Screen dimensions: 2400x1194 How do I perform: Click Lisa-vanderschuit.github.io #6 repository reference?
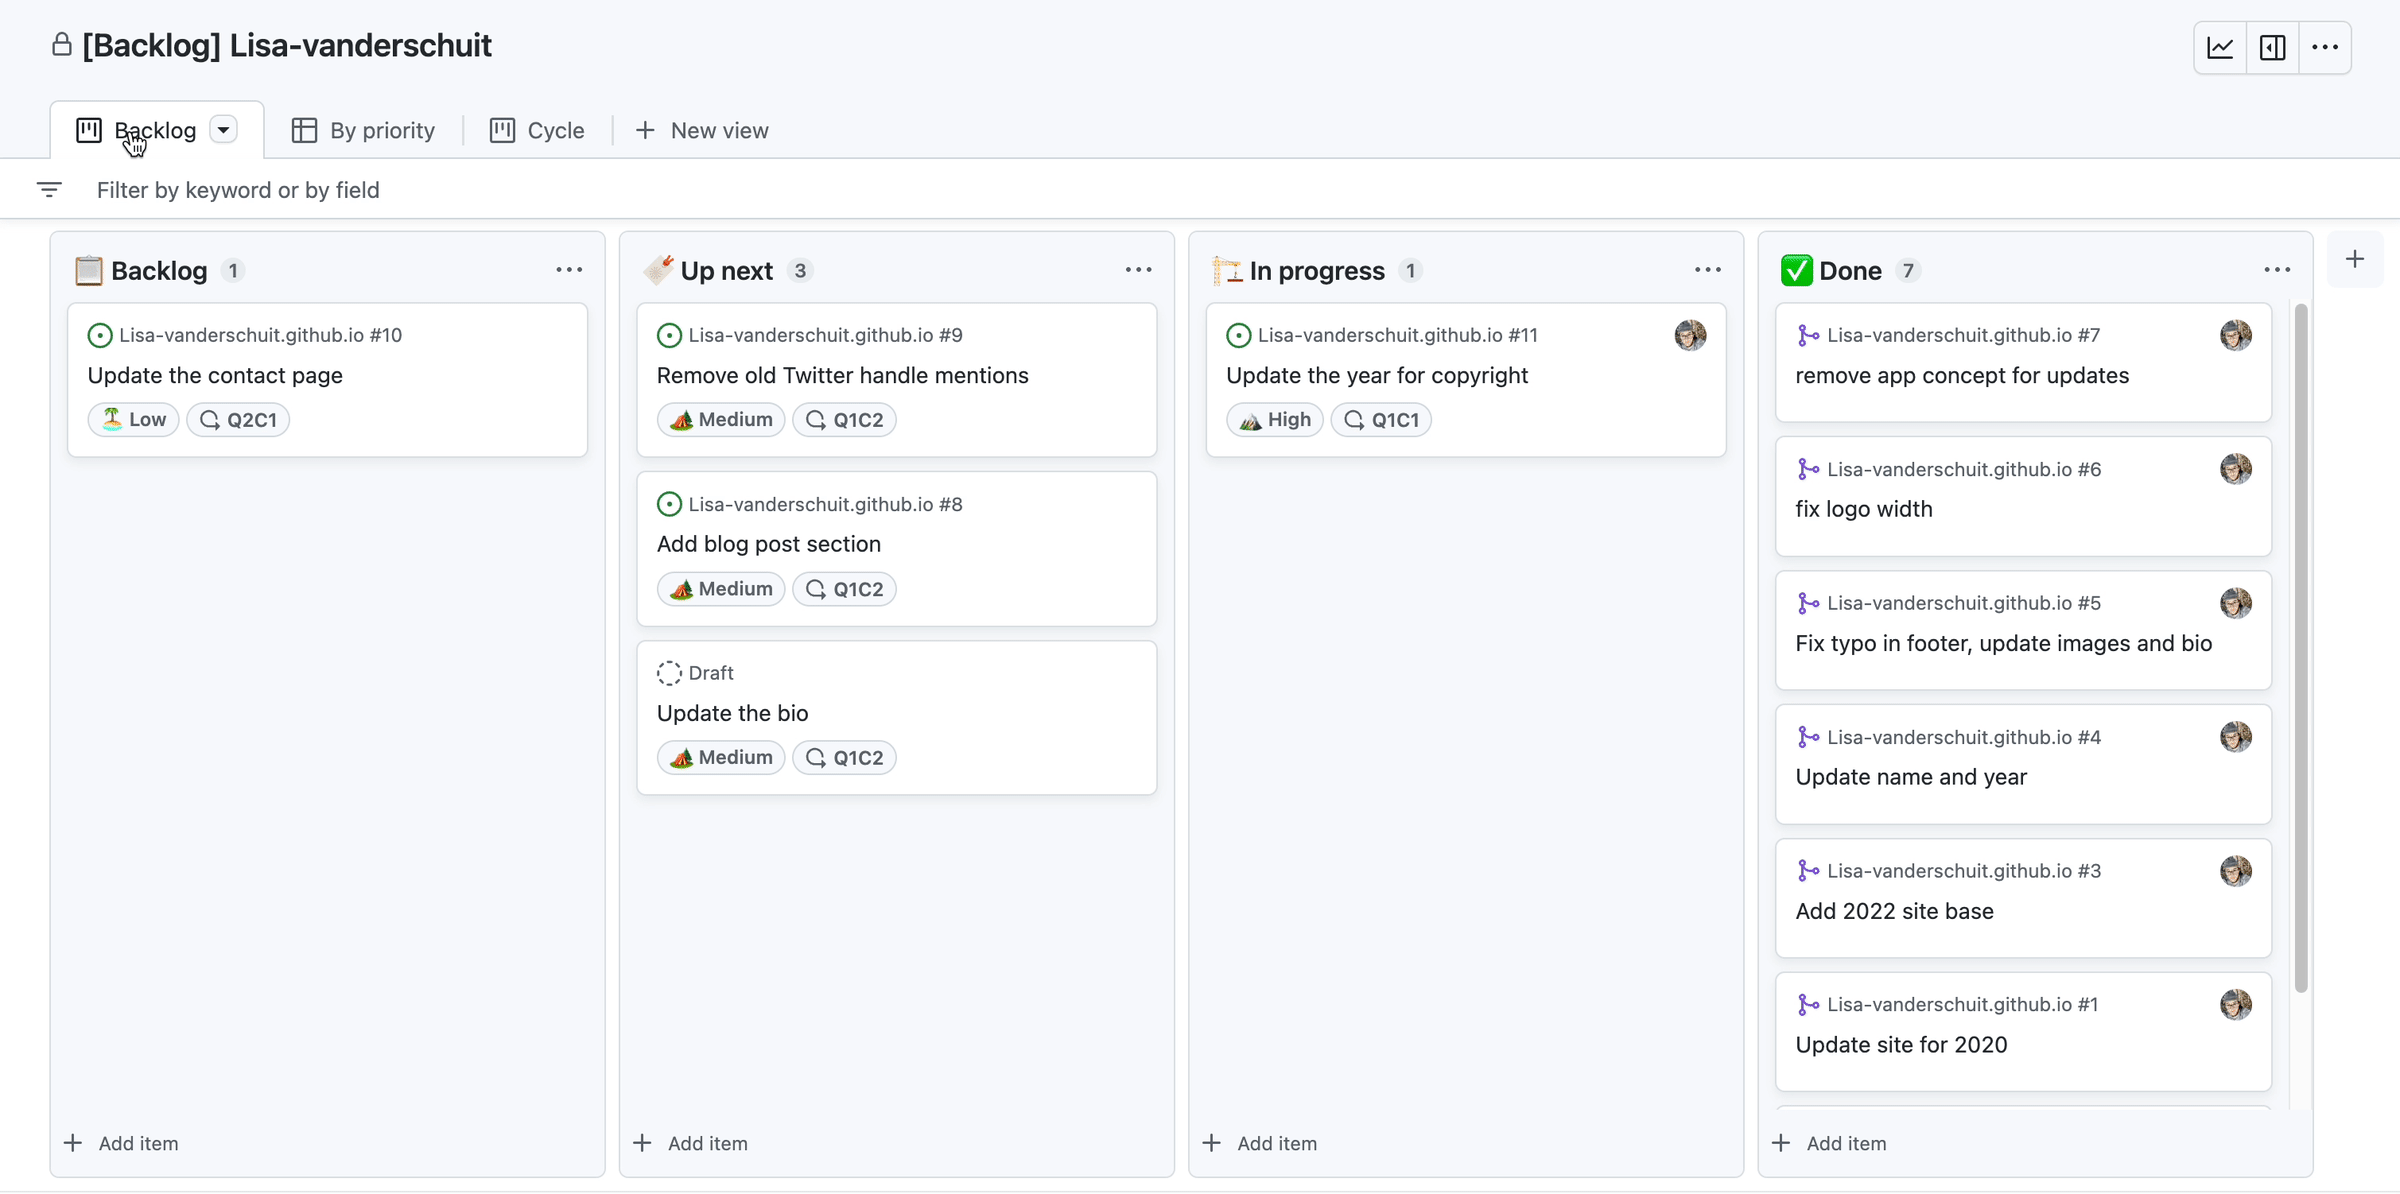pos(1964,469)
